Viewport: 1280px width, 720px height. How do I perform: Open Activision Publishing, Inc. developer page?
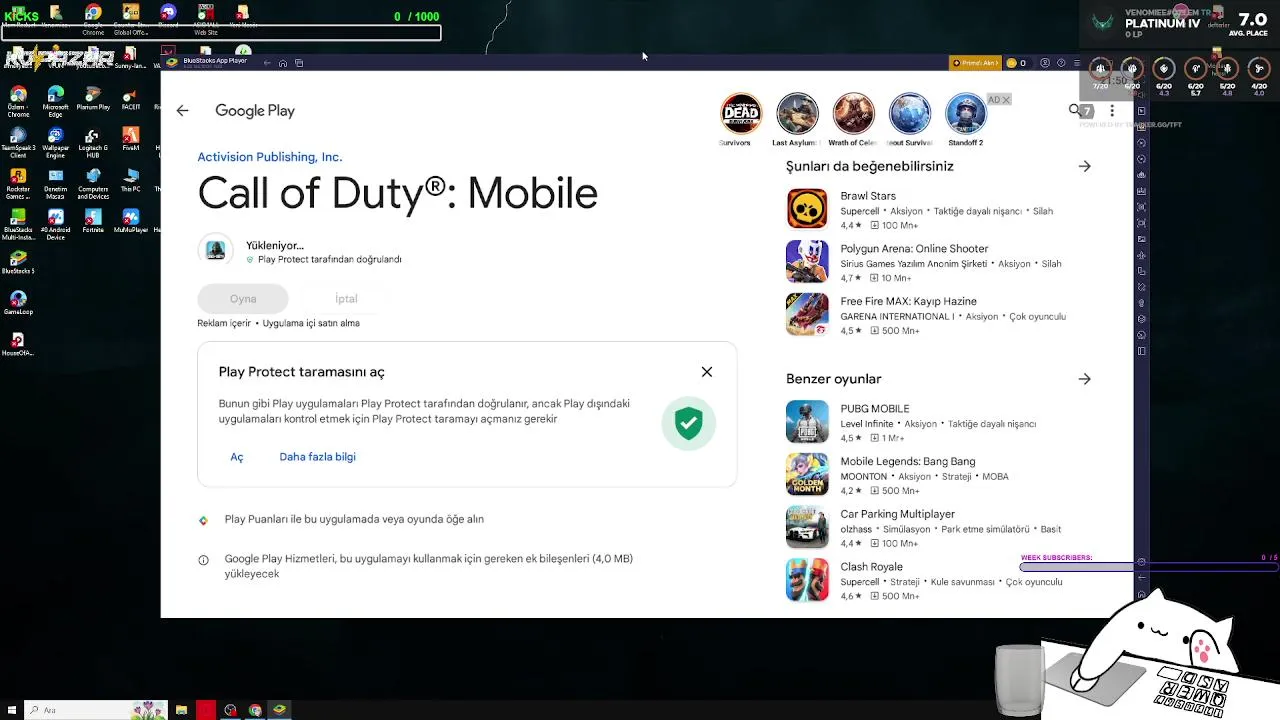click(270, 157)
